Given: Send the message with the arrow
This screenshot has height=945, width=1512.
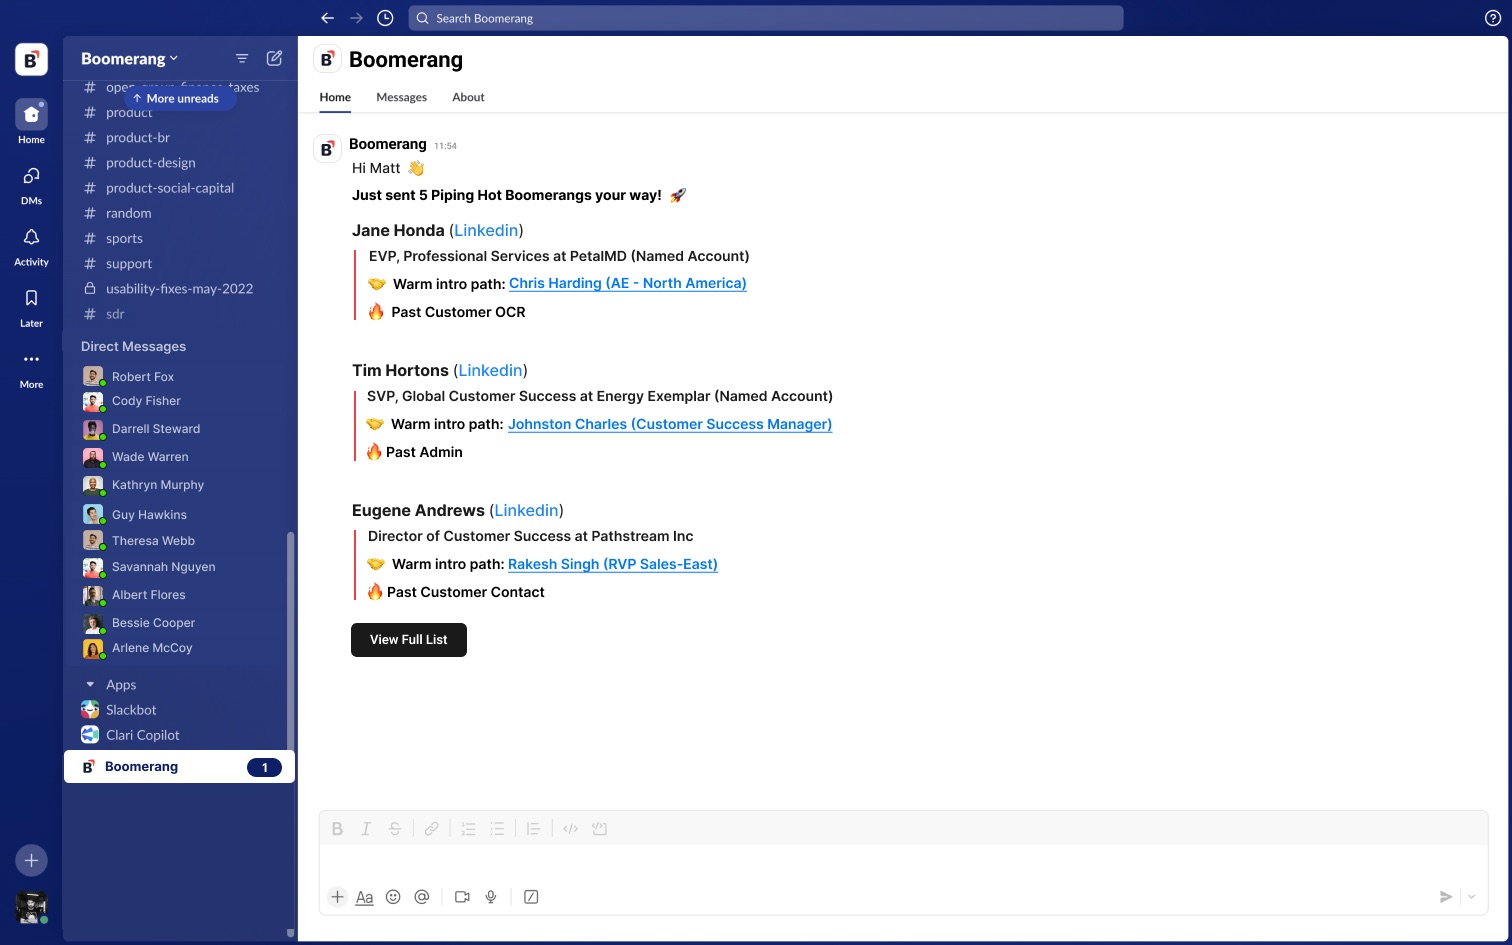Looking at the screenshot, I should coord(1445,897).
